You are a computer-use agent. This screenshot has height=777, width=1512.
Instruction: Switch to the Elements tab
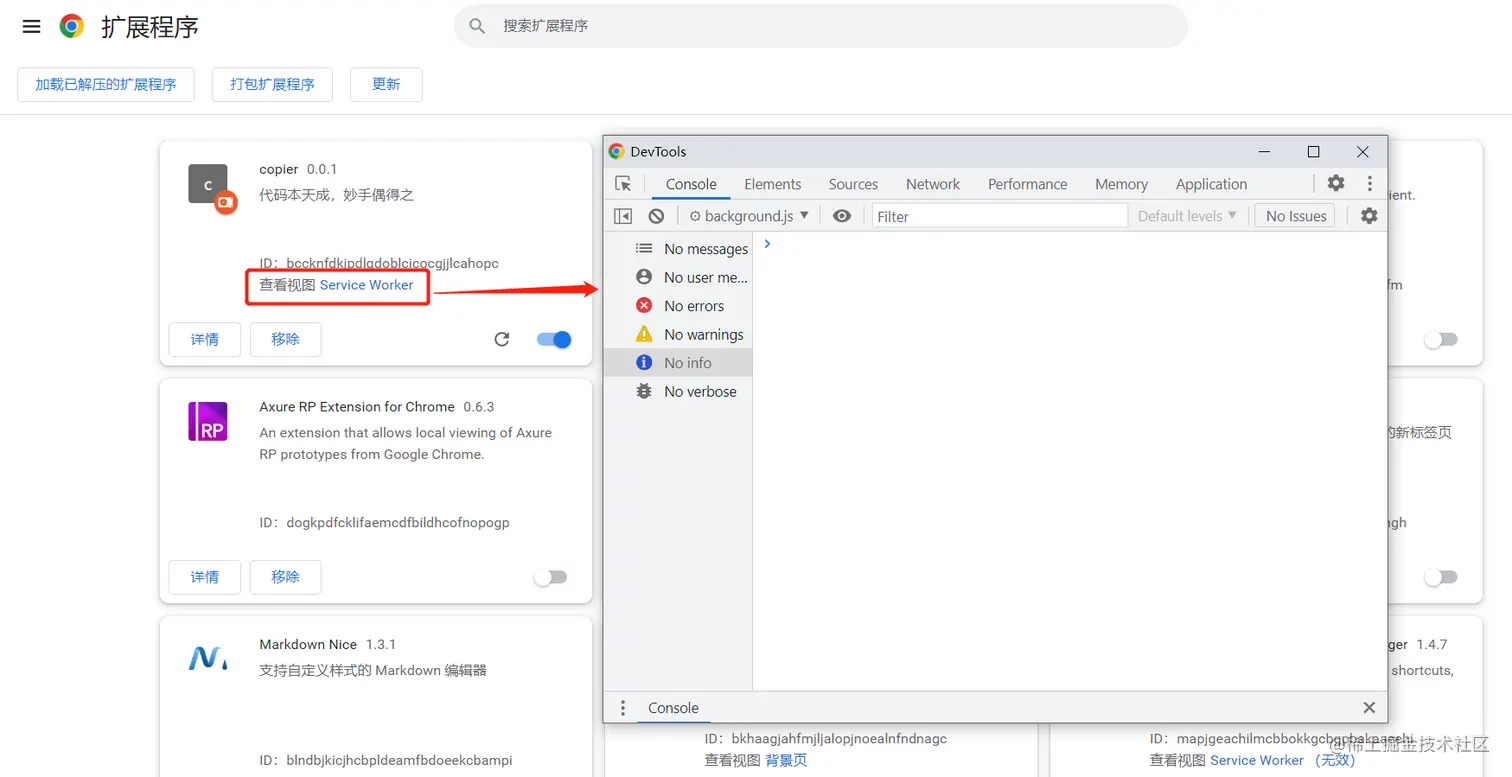[x=773, y=184]
